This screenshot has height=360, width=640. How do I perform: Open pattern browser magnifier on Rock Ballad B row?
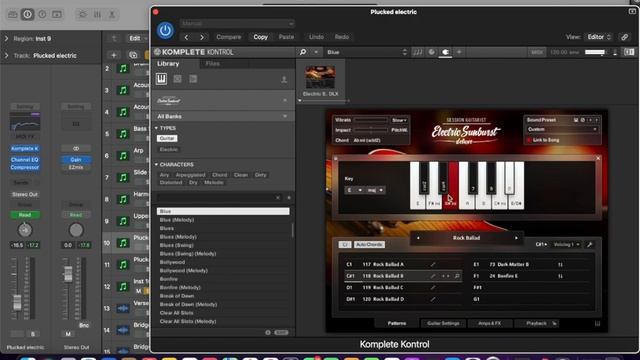click(457, 276)
